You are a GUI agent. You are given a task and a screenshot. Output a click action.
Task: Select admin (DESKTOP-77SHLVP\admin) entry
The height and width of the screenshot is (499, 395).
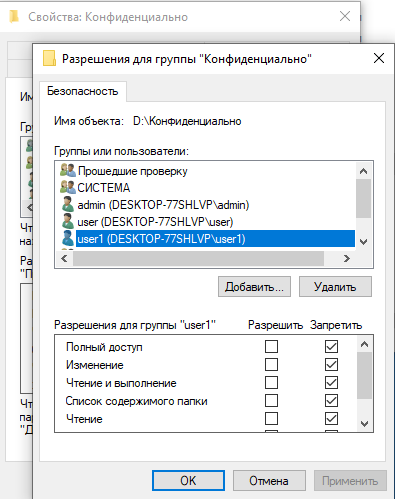tap(163, 205)
